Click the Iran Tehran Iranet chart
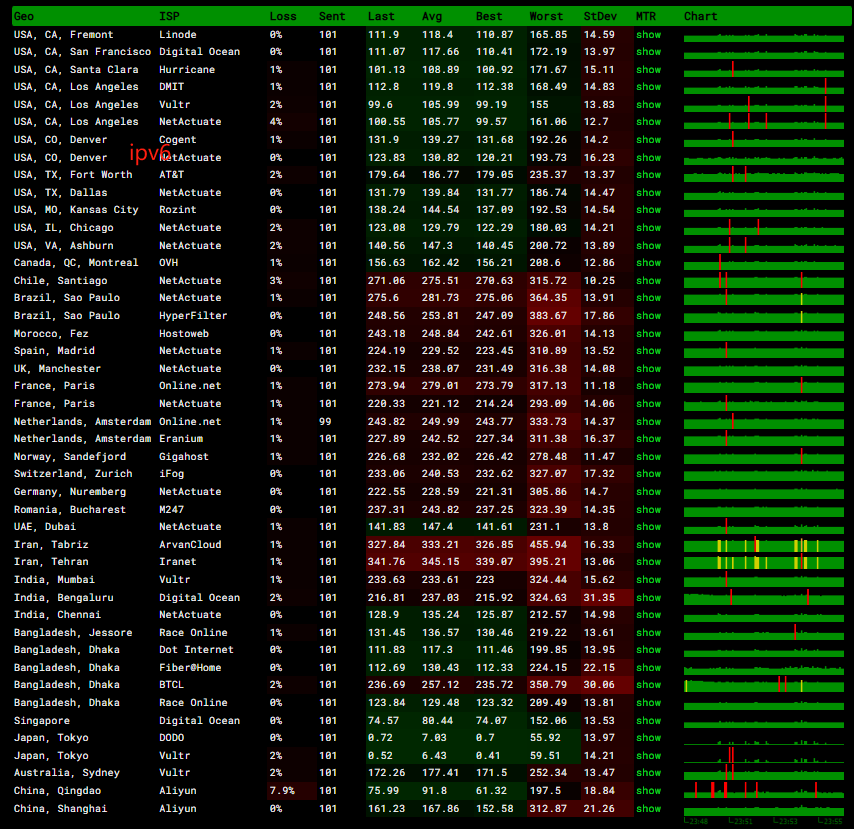 [764, 562]
